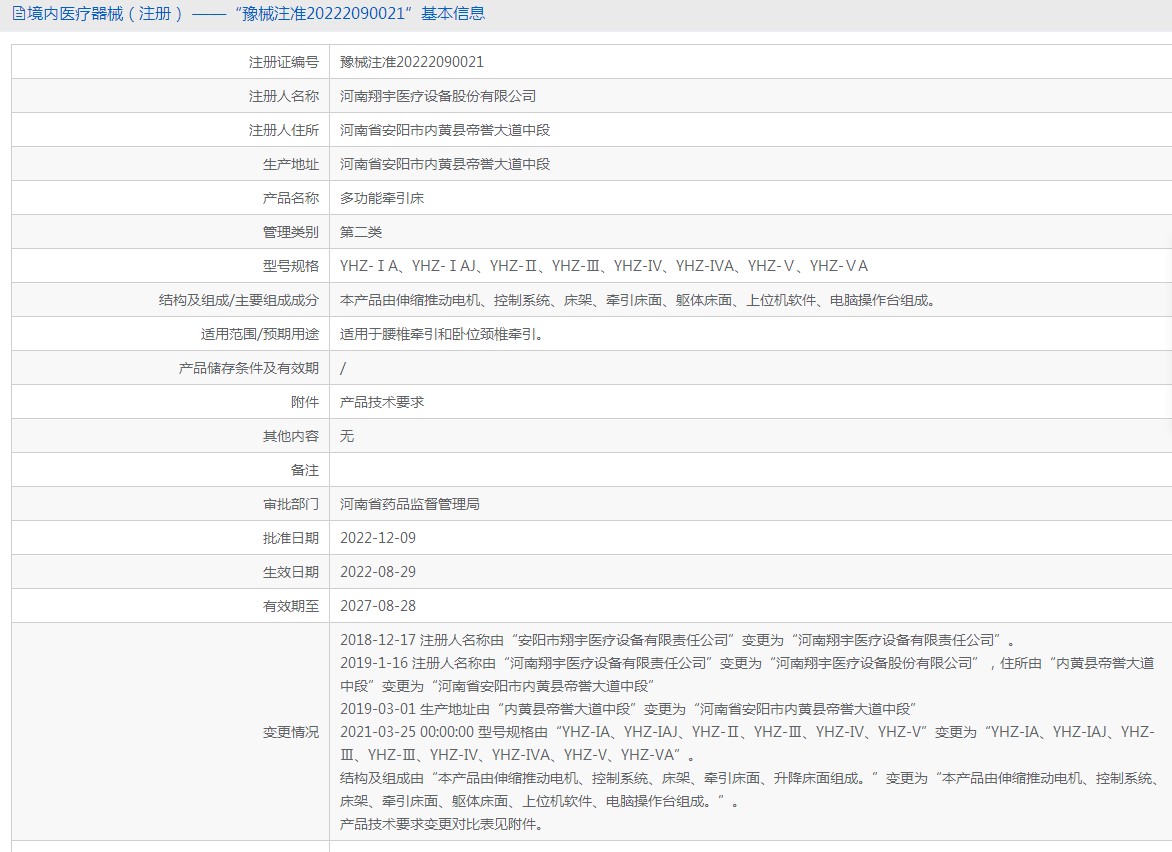Screen dimensions: 1172x852
Task: Select the registration number 豫械注准20222090021 in the table
Action: 412,62
